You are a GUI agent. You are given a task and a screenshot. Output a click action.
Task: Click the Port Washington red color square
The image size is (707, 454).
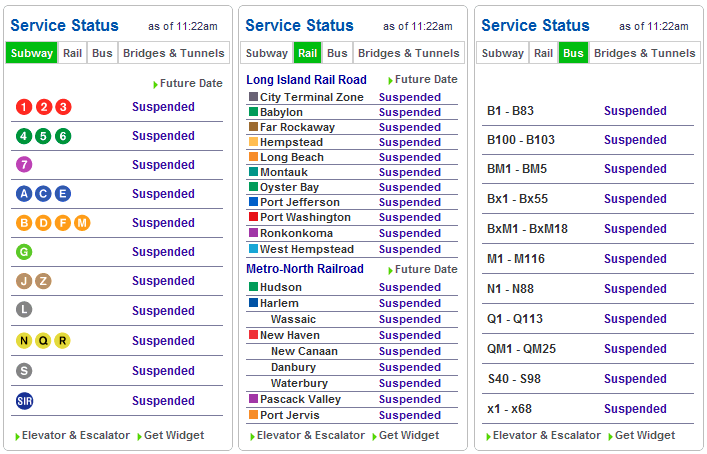tap(254, 217)
